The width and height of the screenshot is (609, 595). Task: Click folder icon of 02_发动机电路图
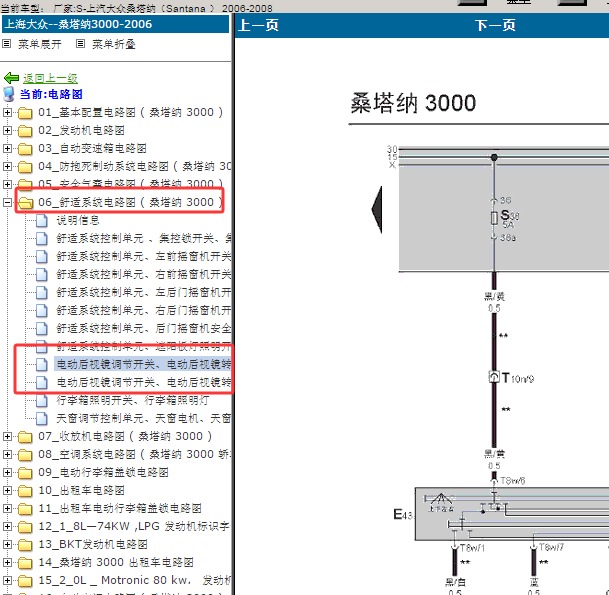pyautogui.click(x=25, y=130)
